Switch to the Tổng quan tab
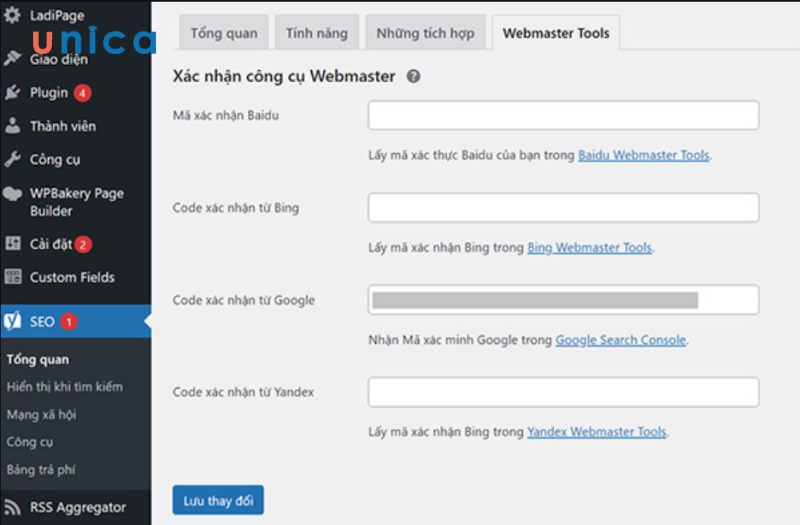The height and width of the screenshot is (525, 800). 223,33
